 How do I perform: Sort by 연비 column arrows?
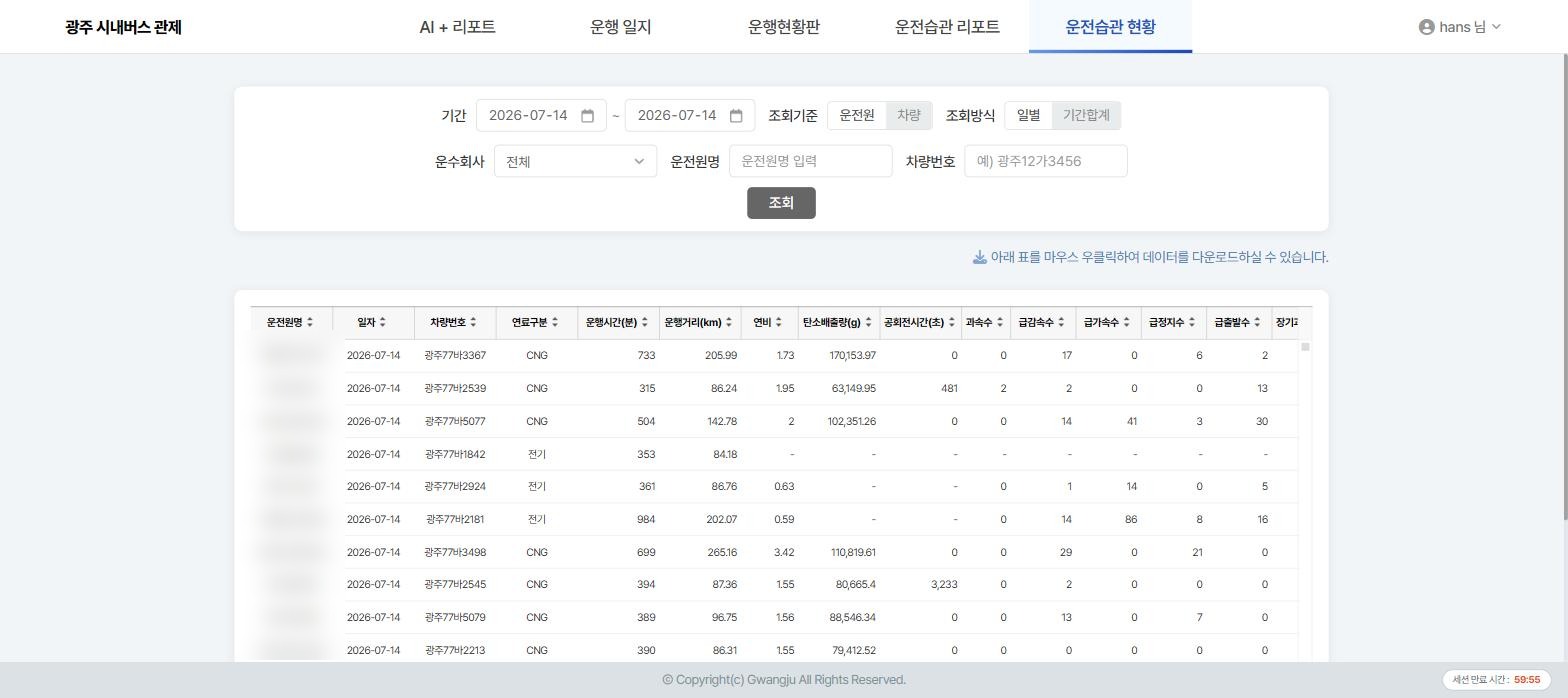779,322
